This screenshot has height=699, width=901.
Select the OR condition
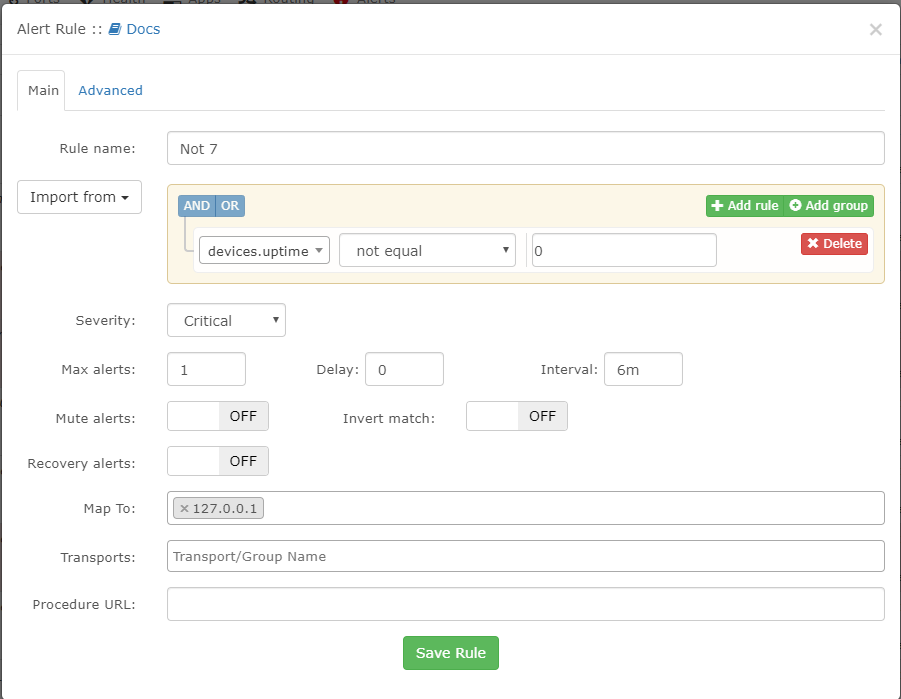click(230, 206)
